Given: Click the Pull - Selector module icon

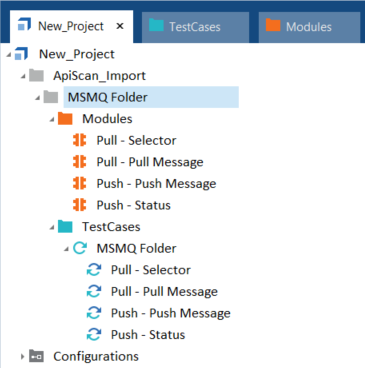Looking at the screenshot, I should [x=80, y=140].
